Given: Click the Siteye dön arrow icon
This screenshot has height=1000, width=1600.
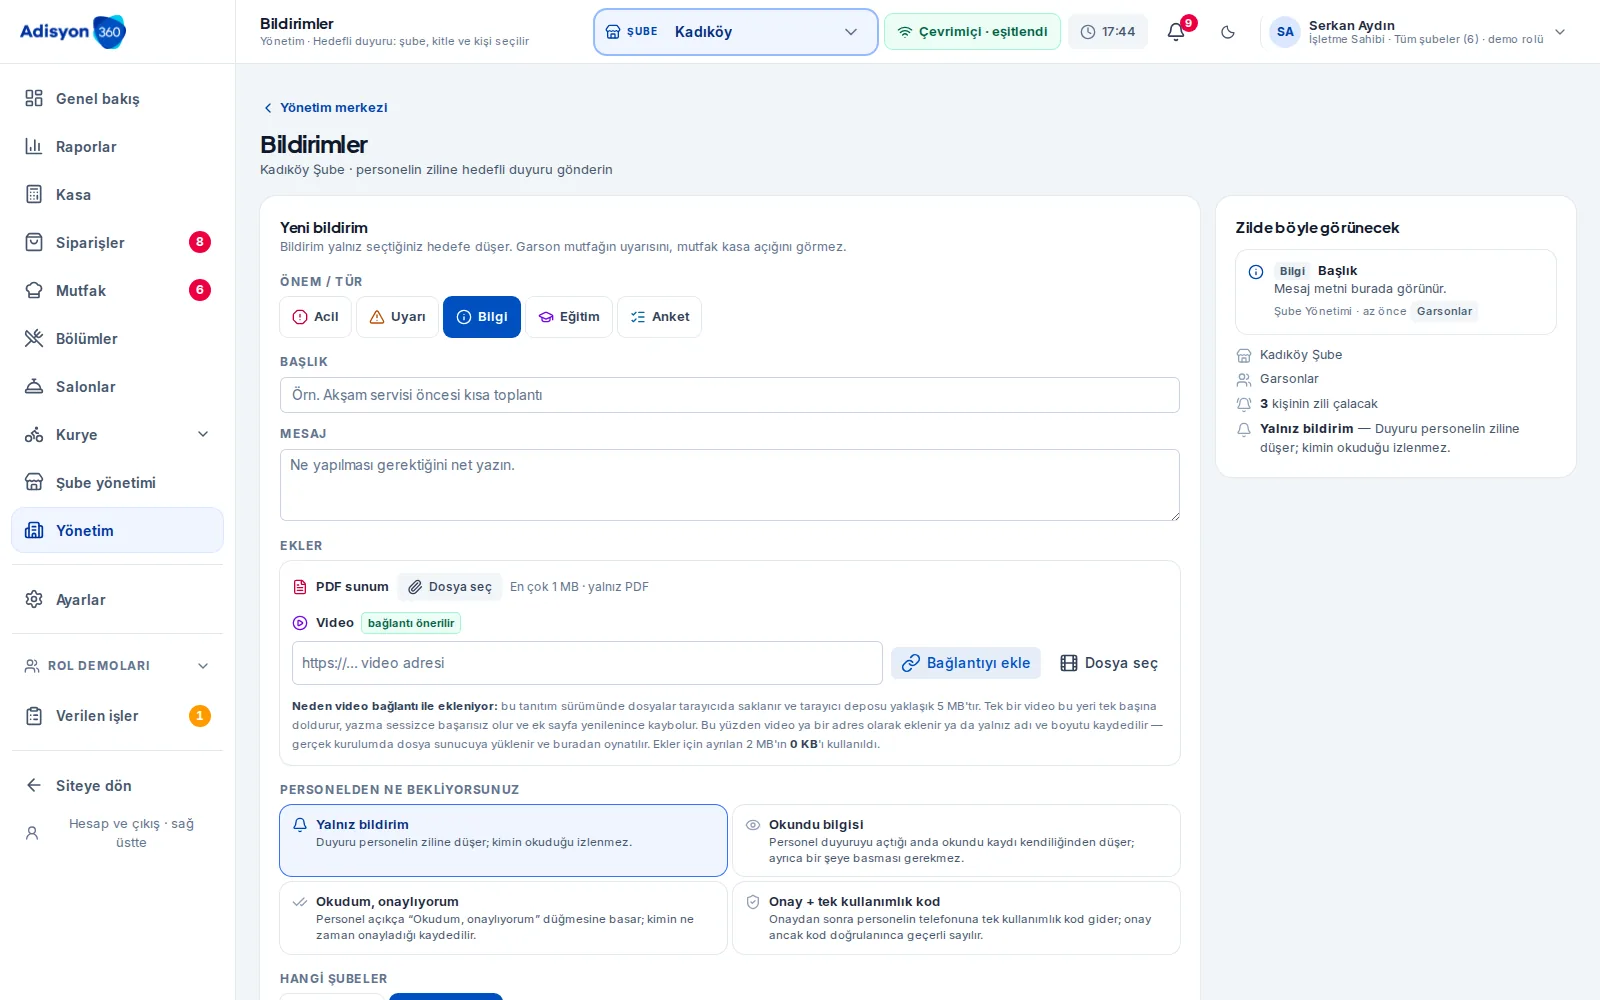Looking at the screenshot, I should 34,786.
